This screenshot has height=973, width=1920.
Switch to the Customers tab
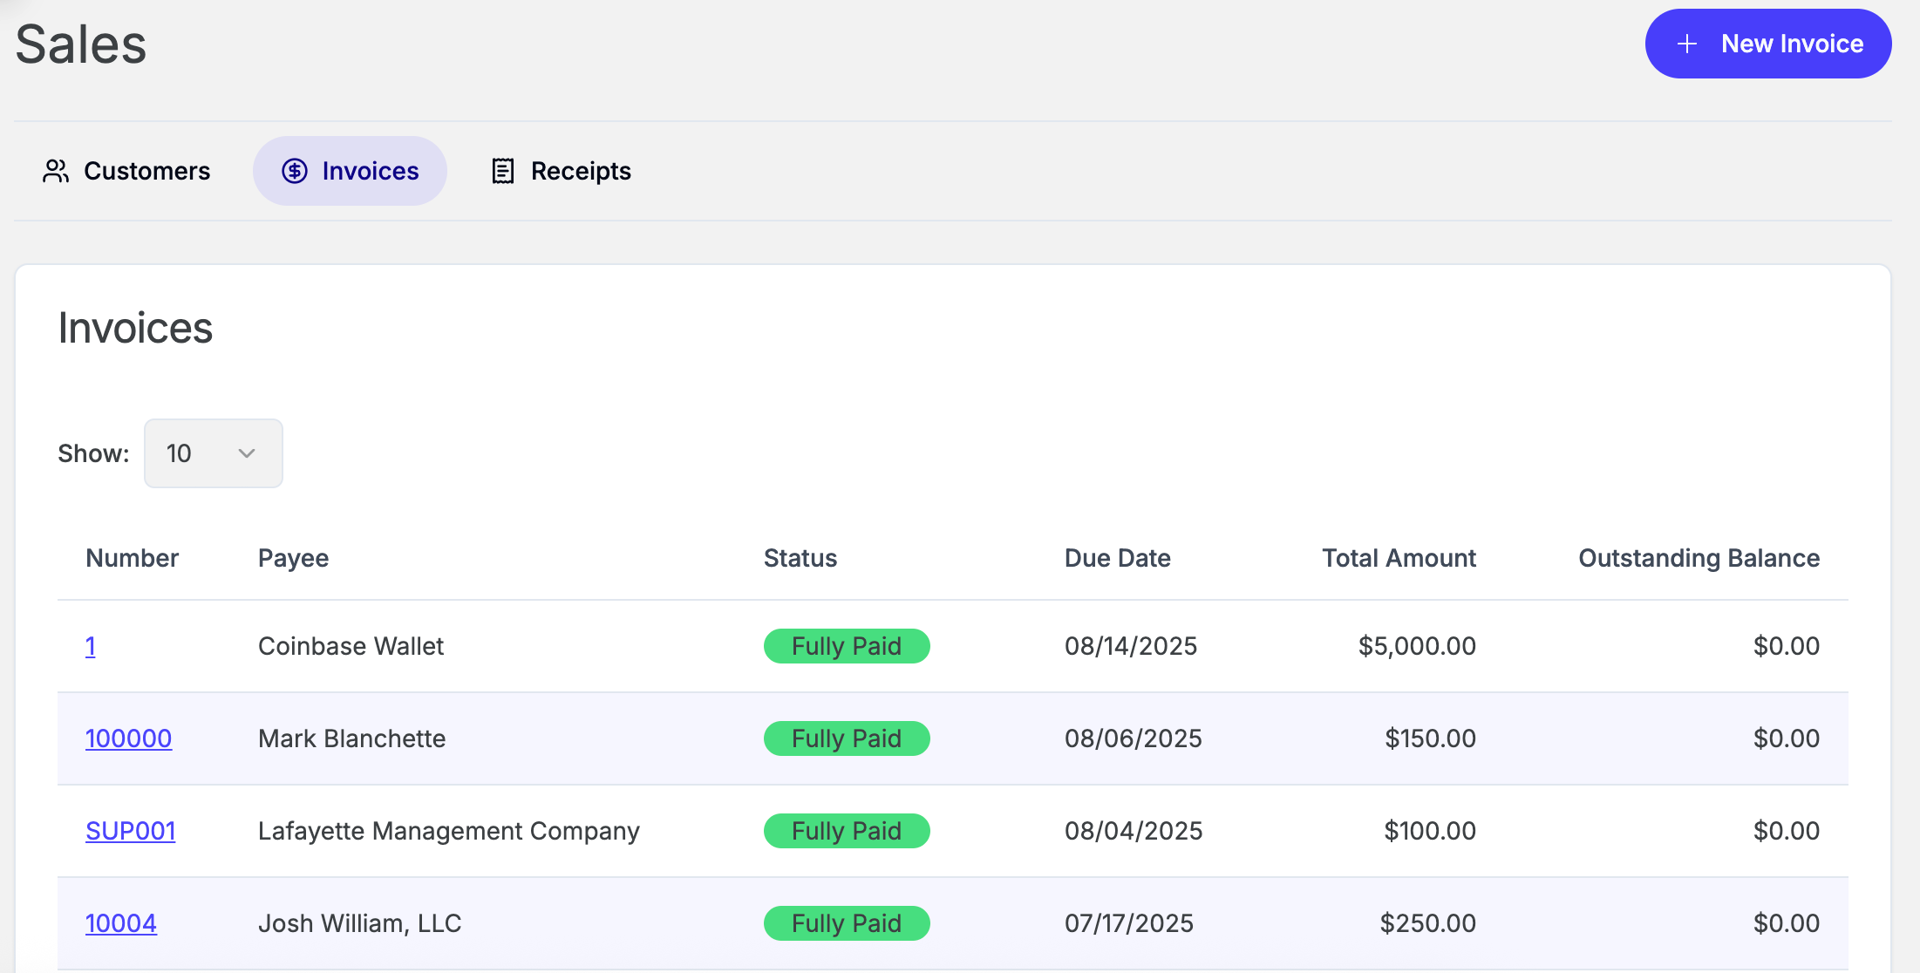click(126, 171)
